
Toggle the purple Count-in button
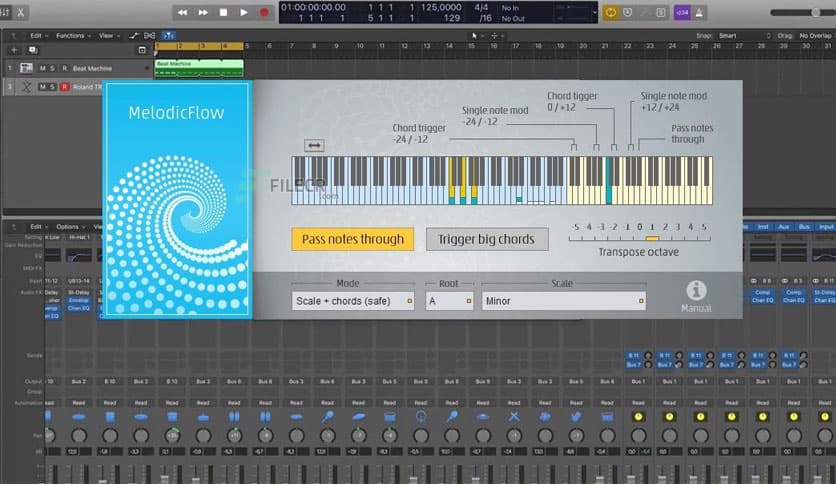[682, 12]
